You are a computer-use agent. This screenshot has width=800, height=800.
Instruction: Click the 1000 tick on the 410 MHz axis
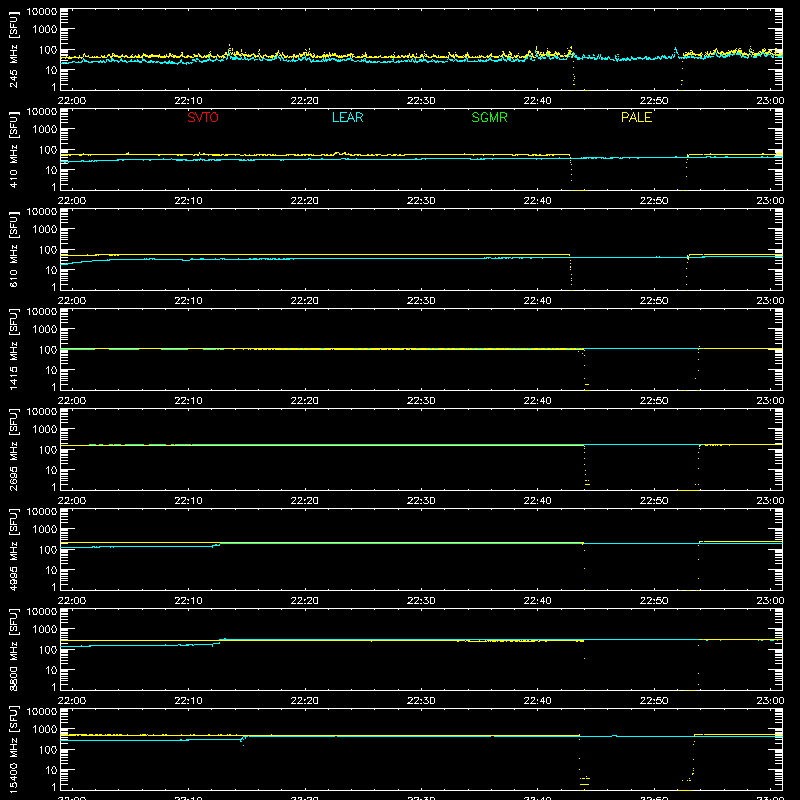click(x=45, y=129)
